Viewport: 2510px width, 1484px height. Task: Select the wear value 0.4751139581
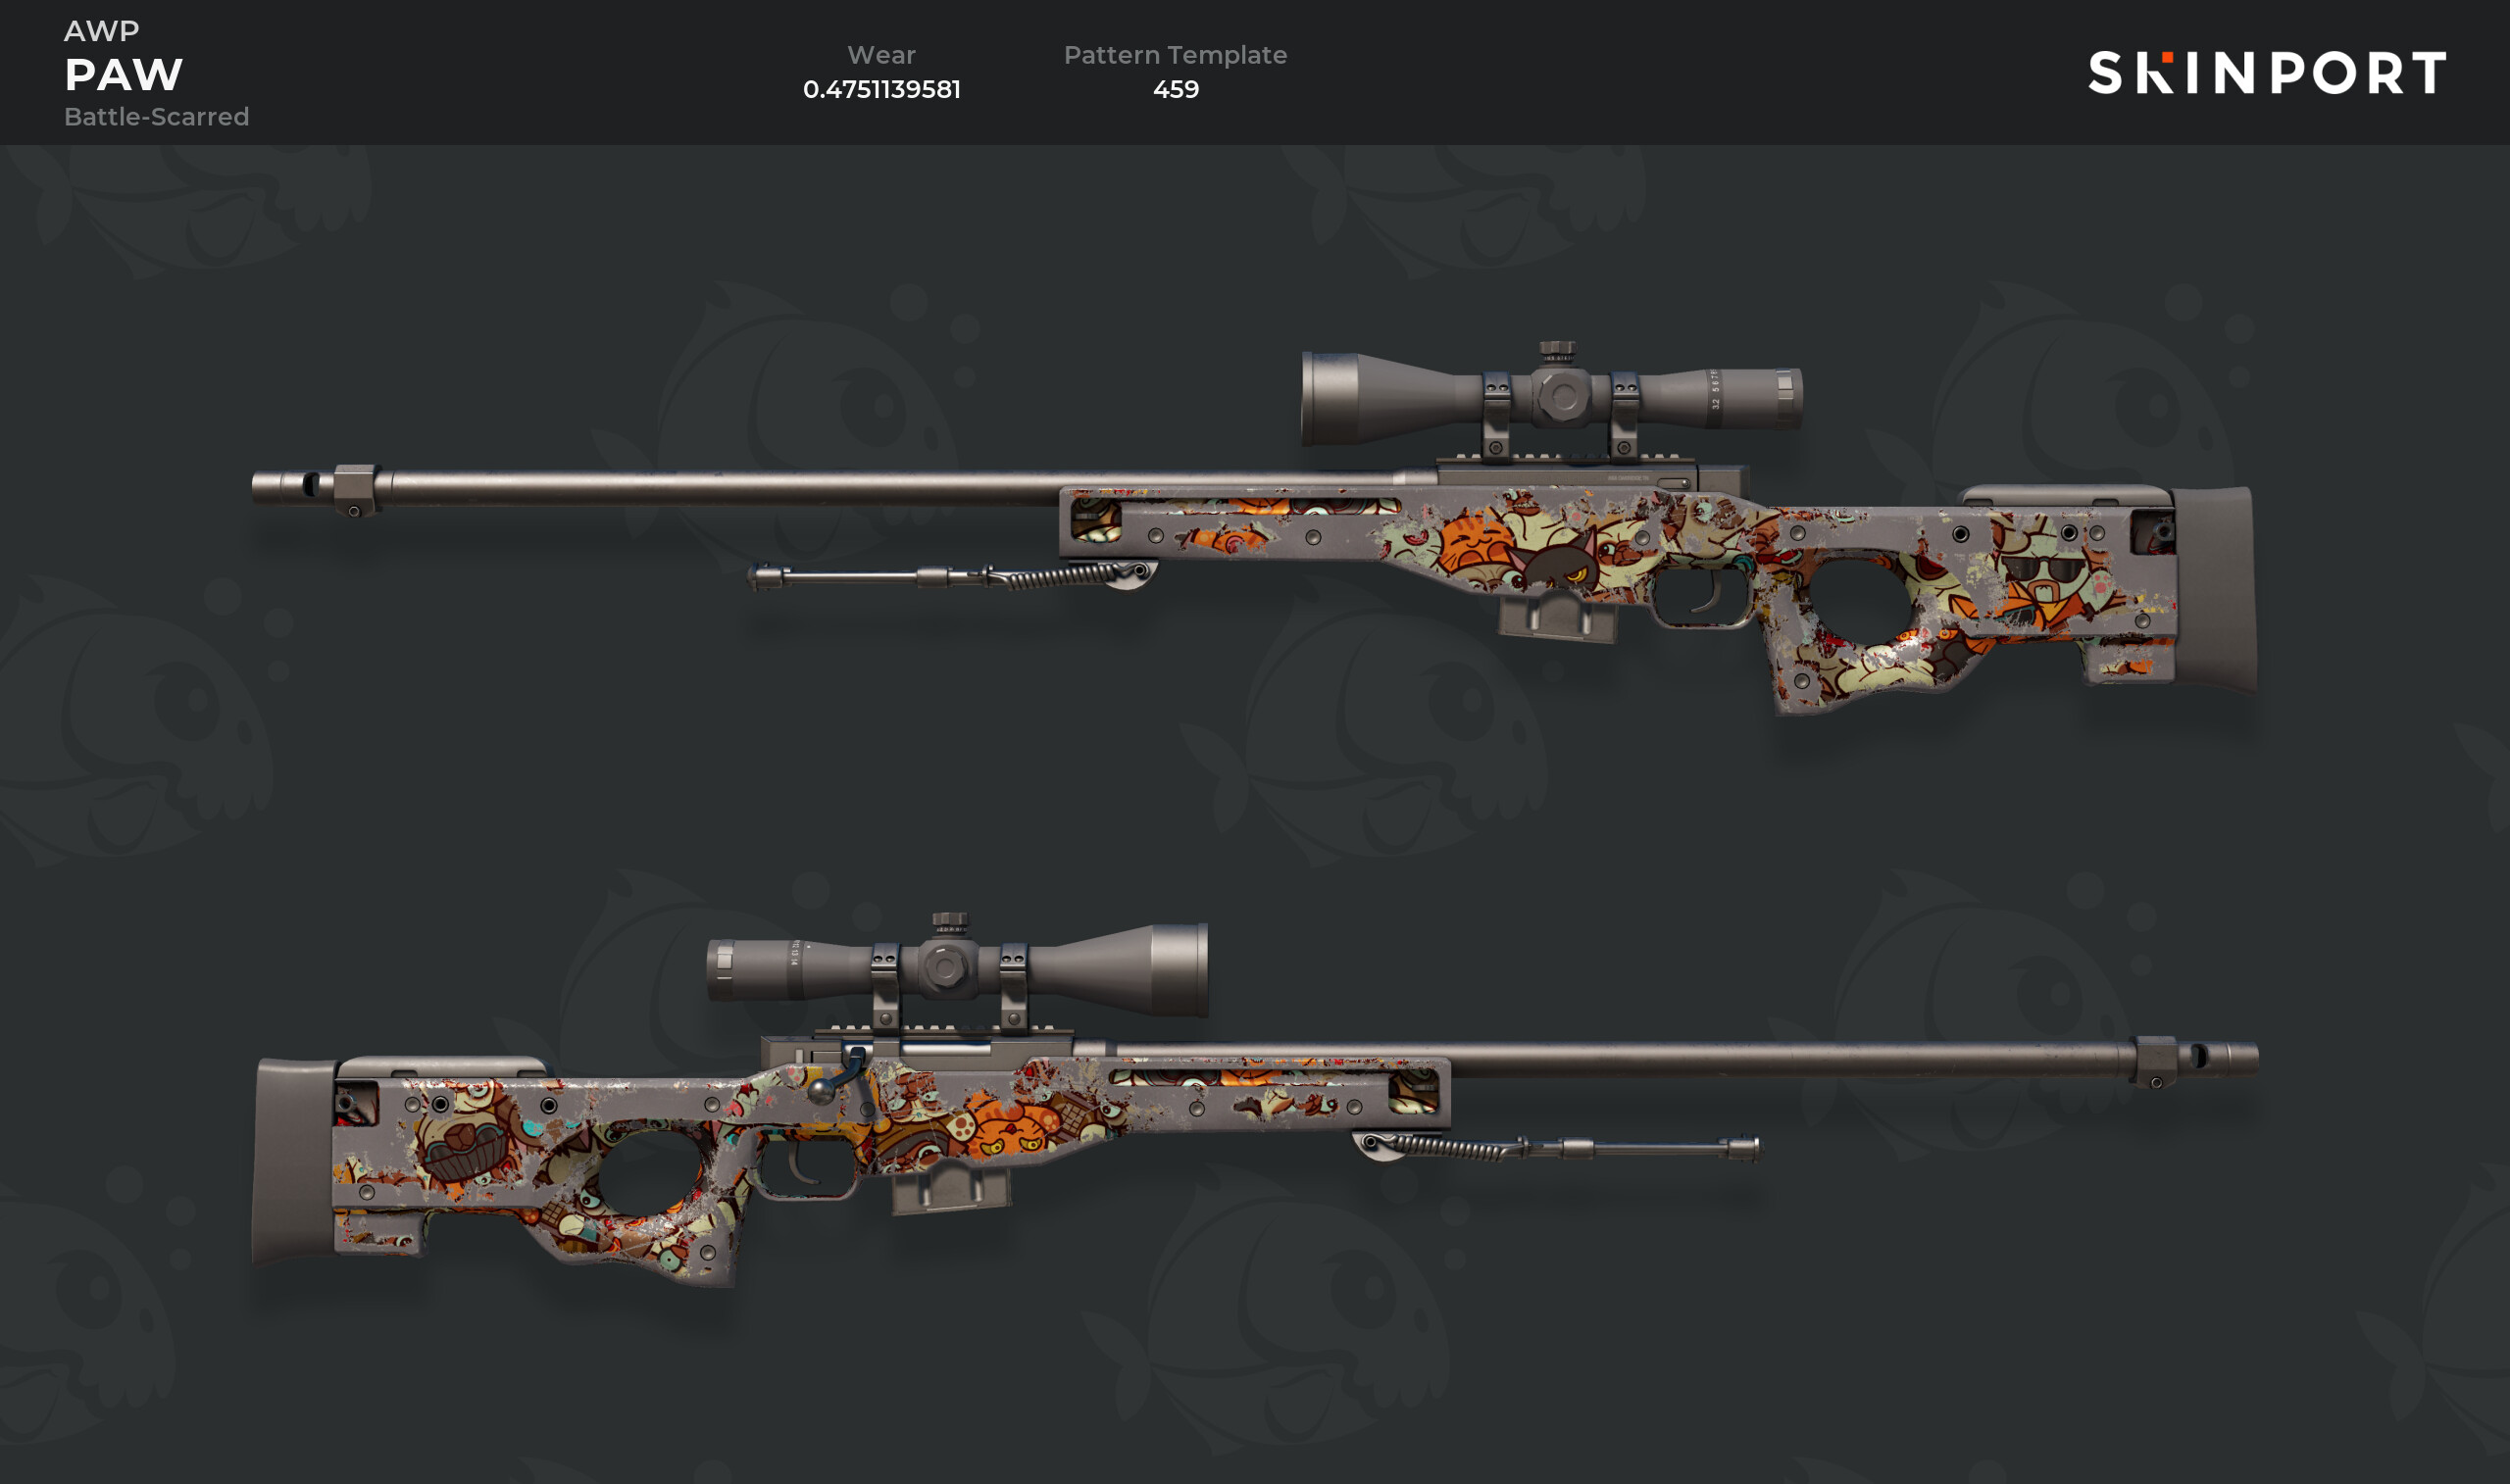tap(881, 89)
